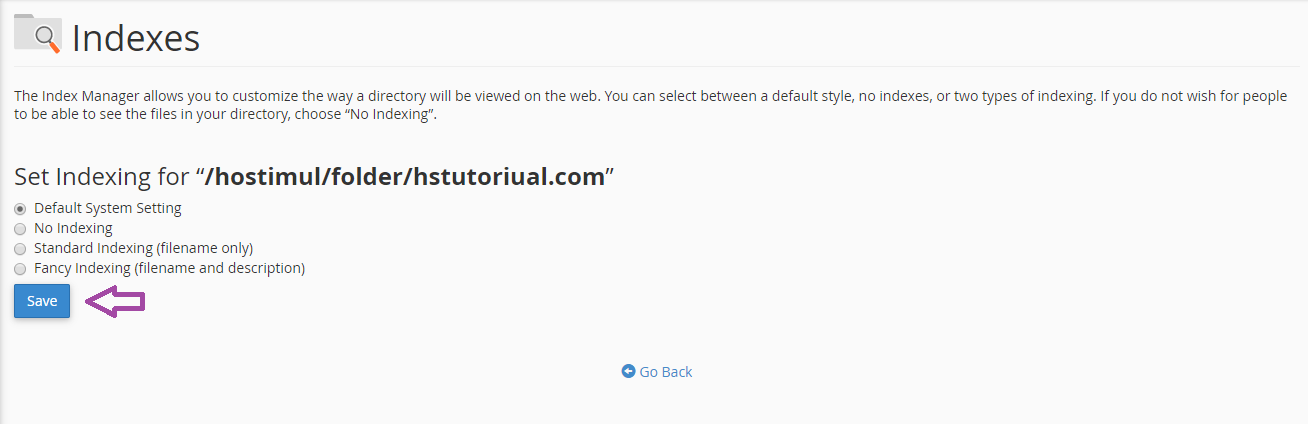1308x424 pixels.
Task: Click the No Indexing option label
Action: tap(73, 228)
